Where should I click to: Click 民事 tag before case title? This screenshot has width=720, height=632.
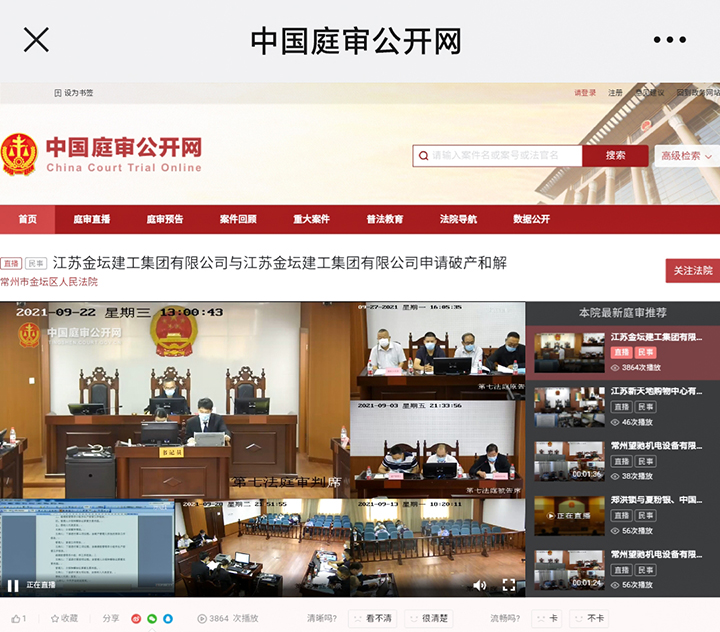(x=36, y=264)
